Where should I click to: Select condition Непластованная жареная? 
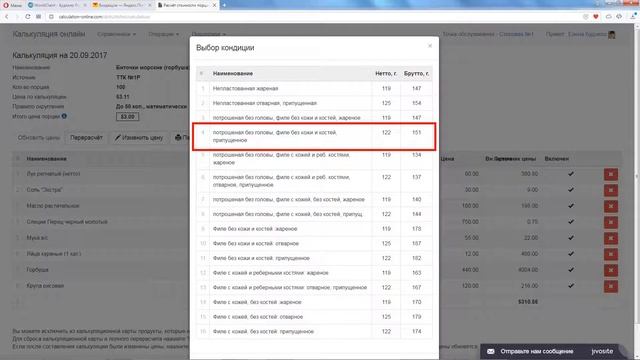click(314, 89)
